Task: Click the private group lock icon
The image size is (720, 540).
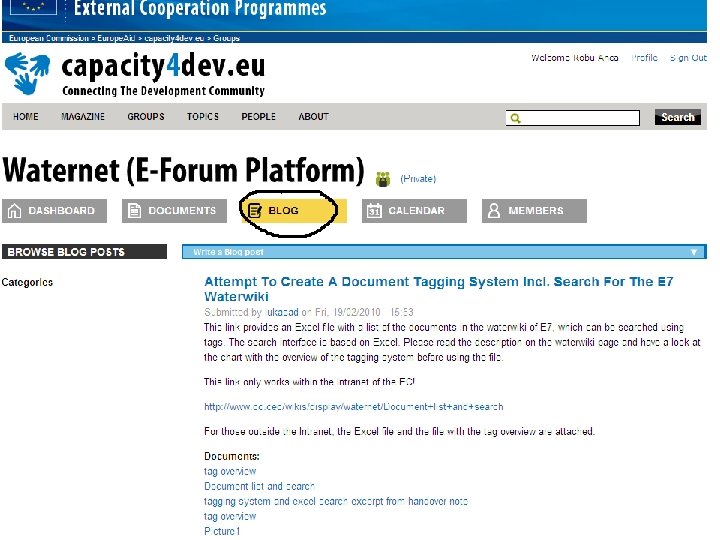Action: pos(383,179)
